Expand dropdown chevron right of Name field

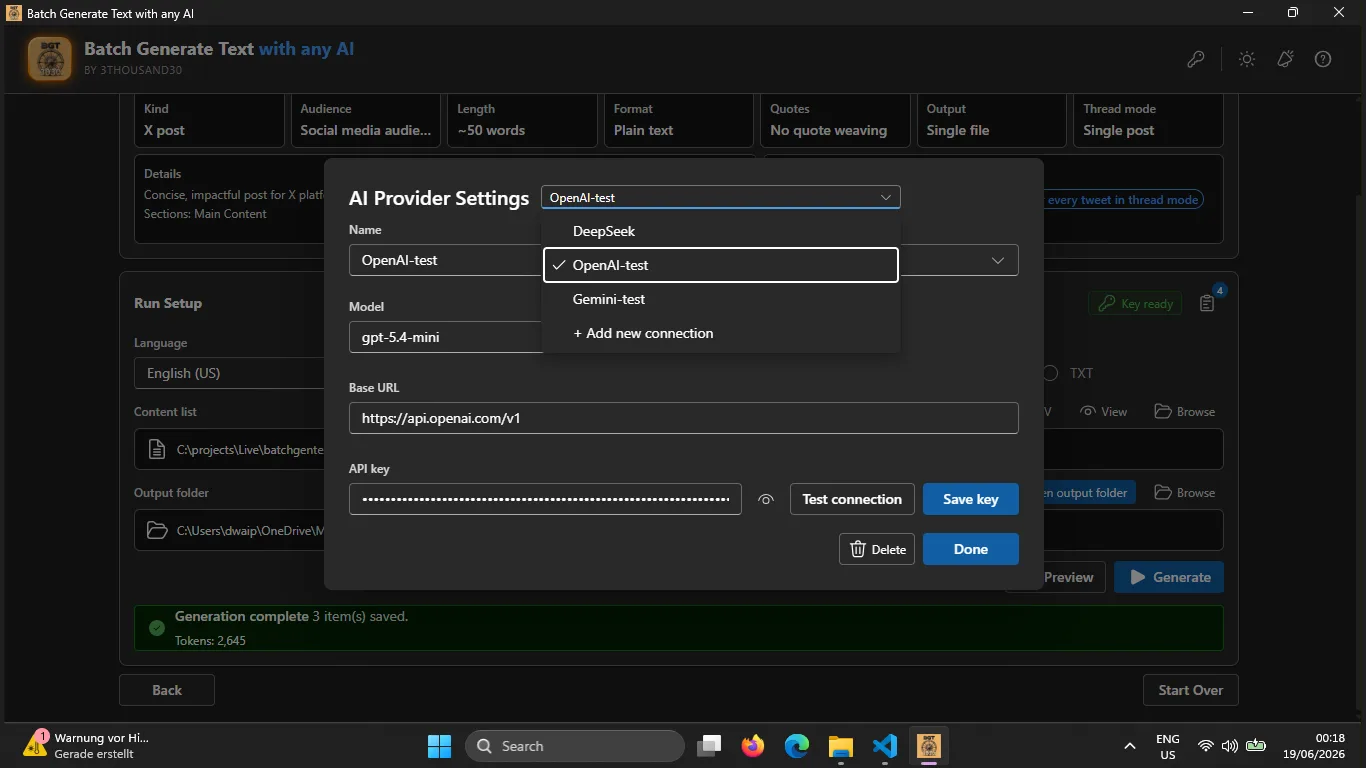[x=998, y=260]
